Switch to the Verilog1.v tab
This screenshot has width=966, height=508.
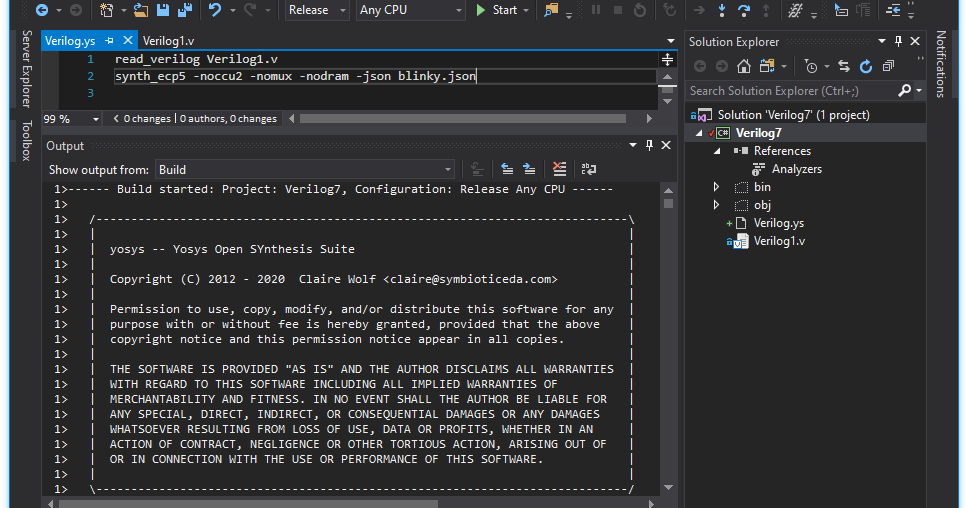click(168, 41)
